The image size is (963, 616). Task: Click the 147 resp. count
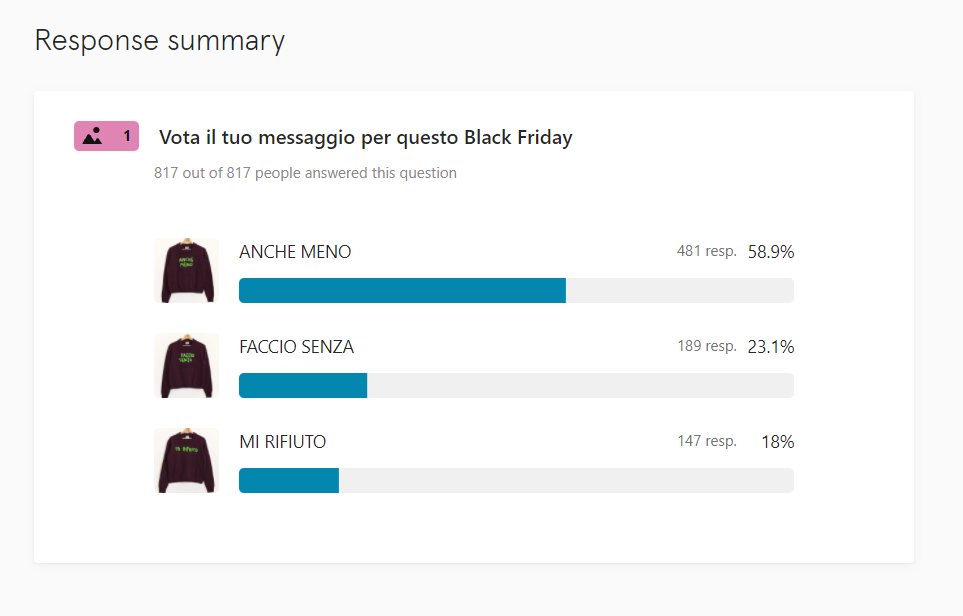pos(706,441)
